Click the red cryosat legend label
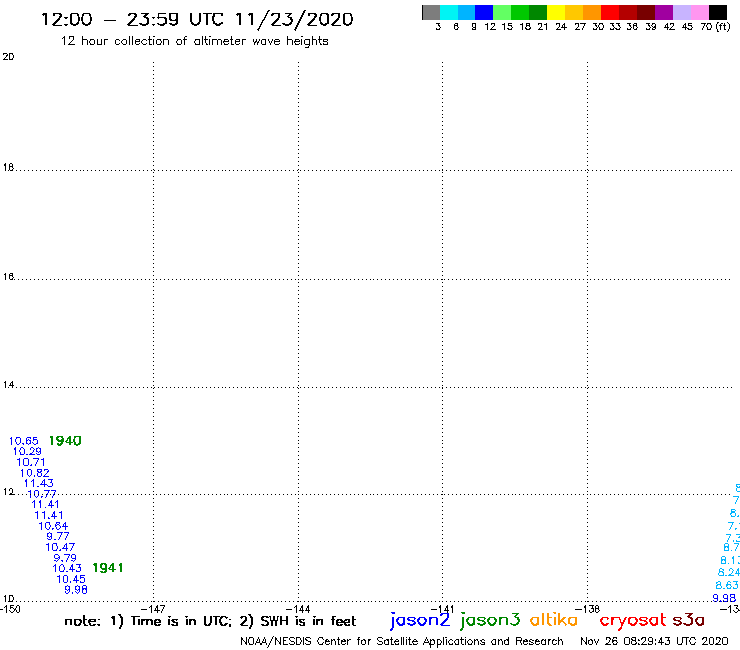 coord(632,620)
